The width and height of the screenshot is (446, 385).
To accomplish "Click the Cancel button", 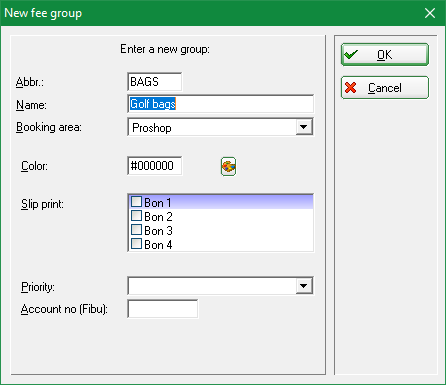I will (x=385, y=88).
